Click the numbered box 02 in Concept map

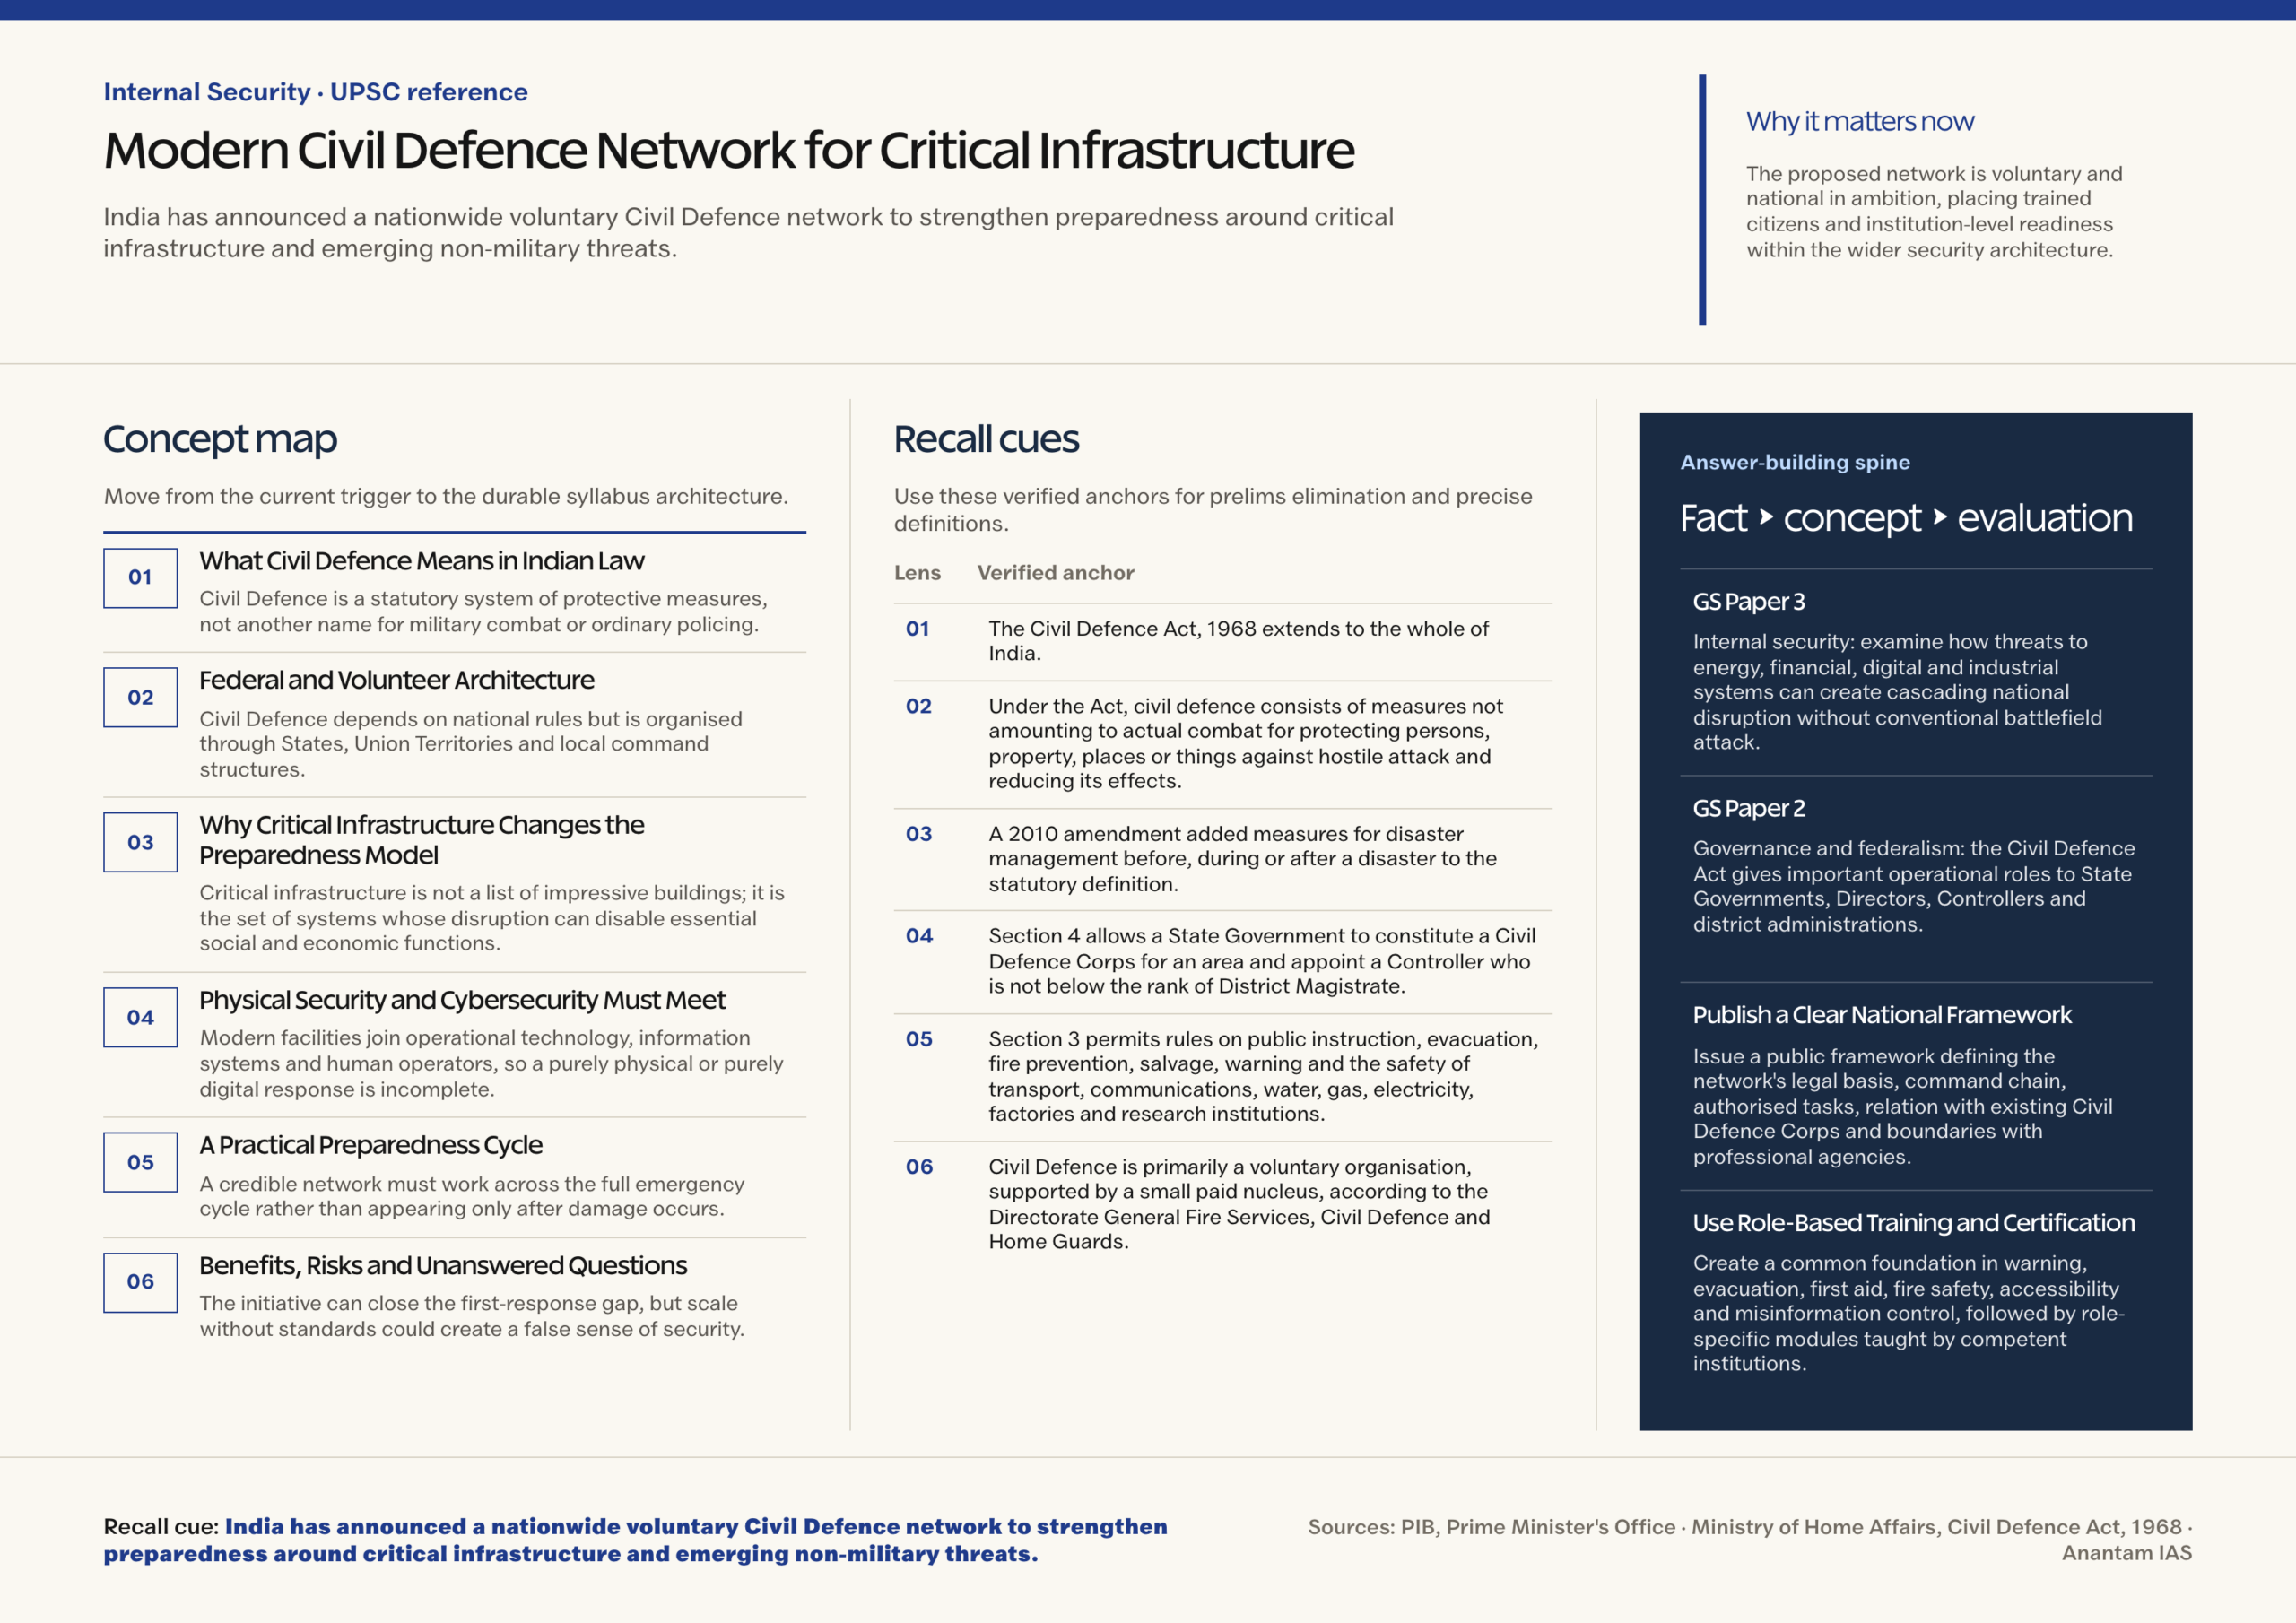tap(140, 697)
